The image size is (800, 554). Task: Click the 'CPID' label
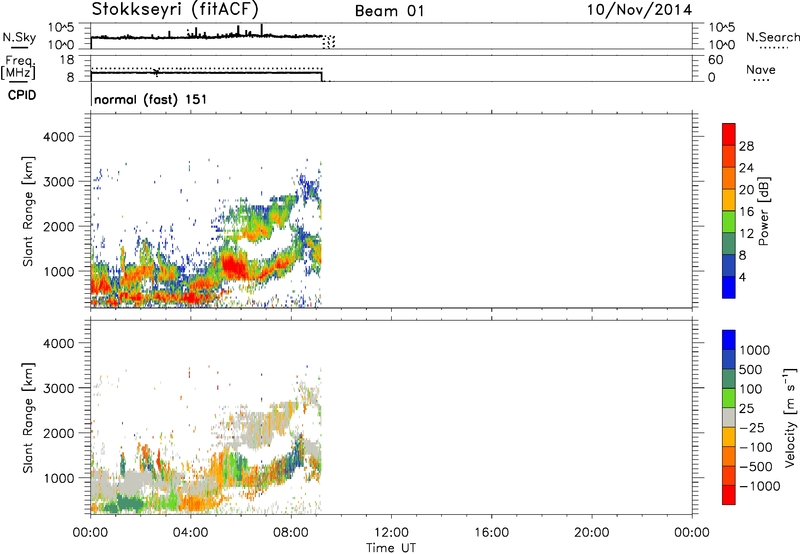point(22,95)
